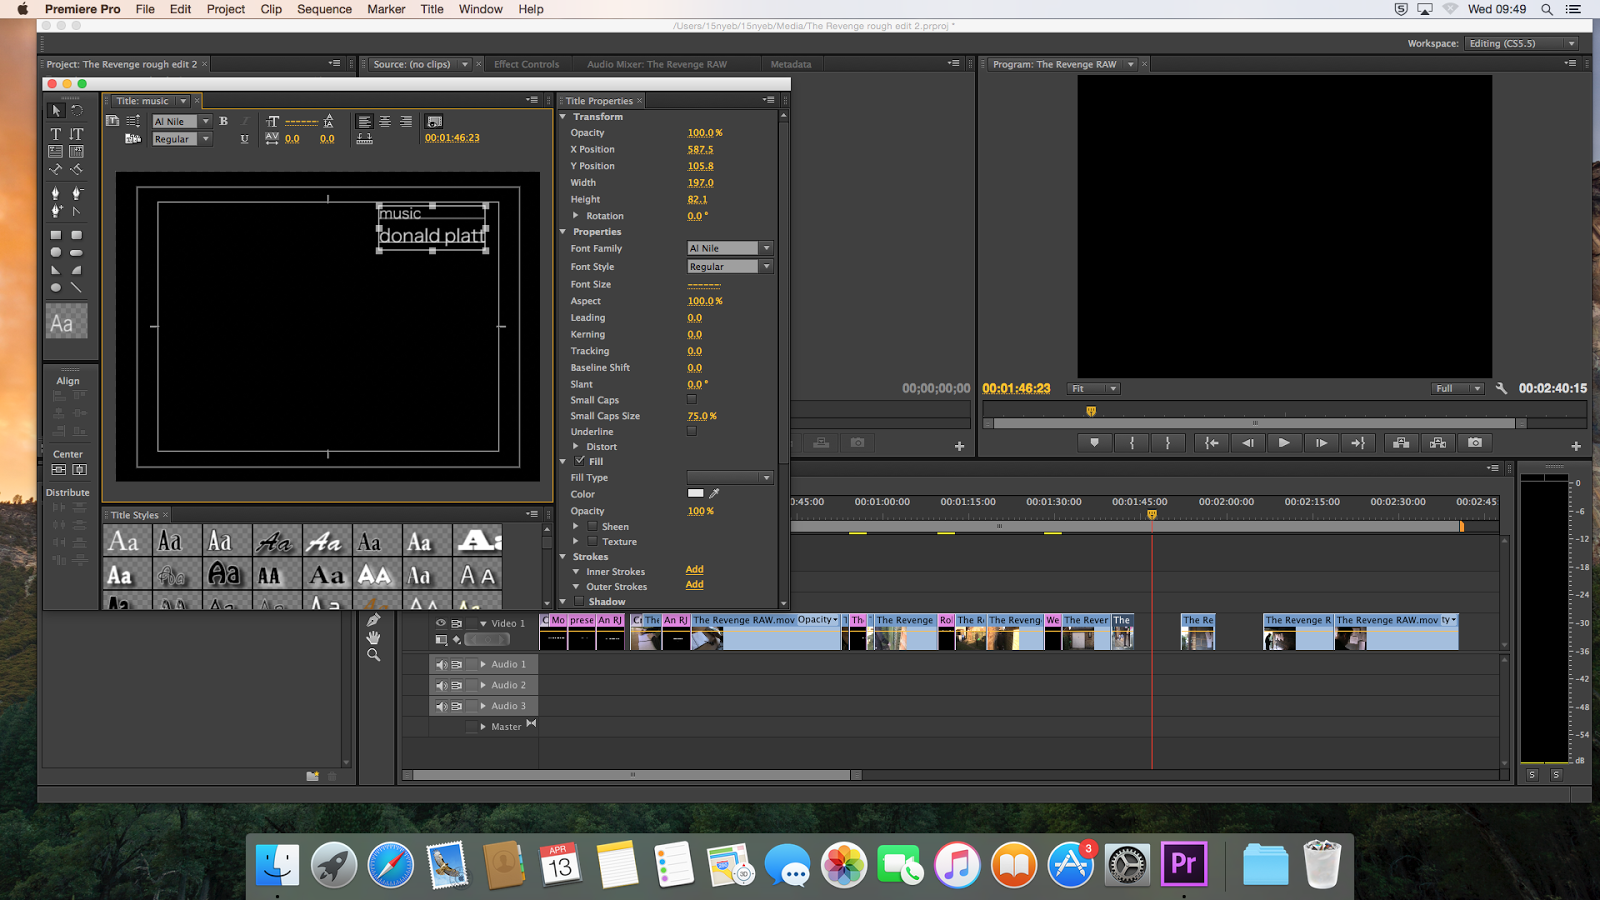Screen dimensions: 1600x900
Task: Choose the Vertical Type tool
Action: pyautogui.click(x=76, y=134)
